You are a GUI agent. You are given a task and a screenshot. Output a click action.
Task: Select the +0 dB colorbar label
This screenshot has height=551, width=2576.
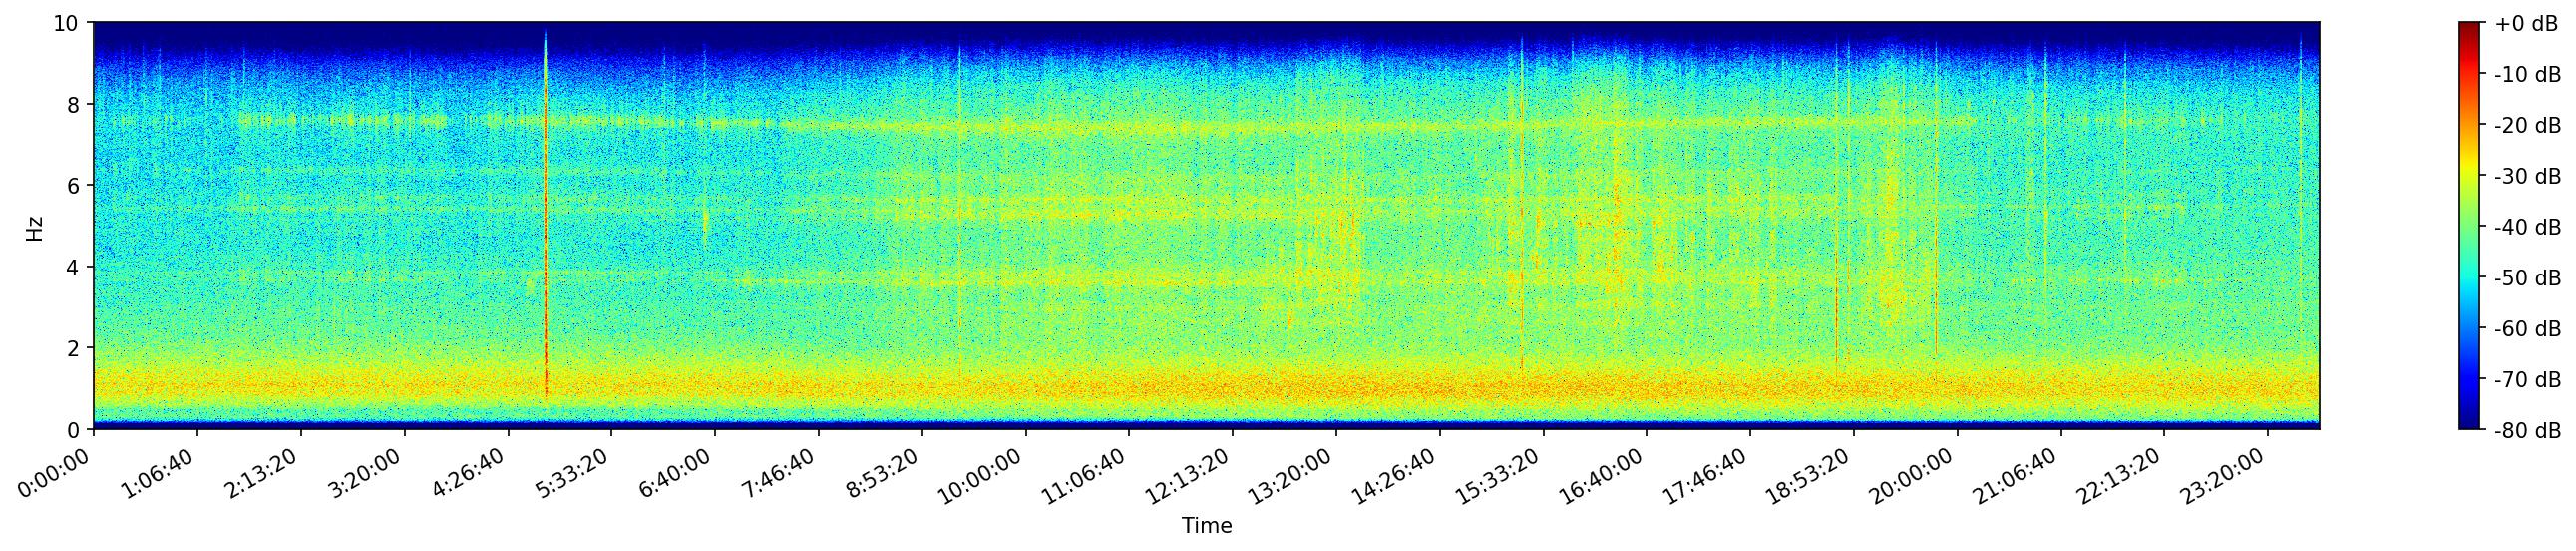pos(2526,24)
